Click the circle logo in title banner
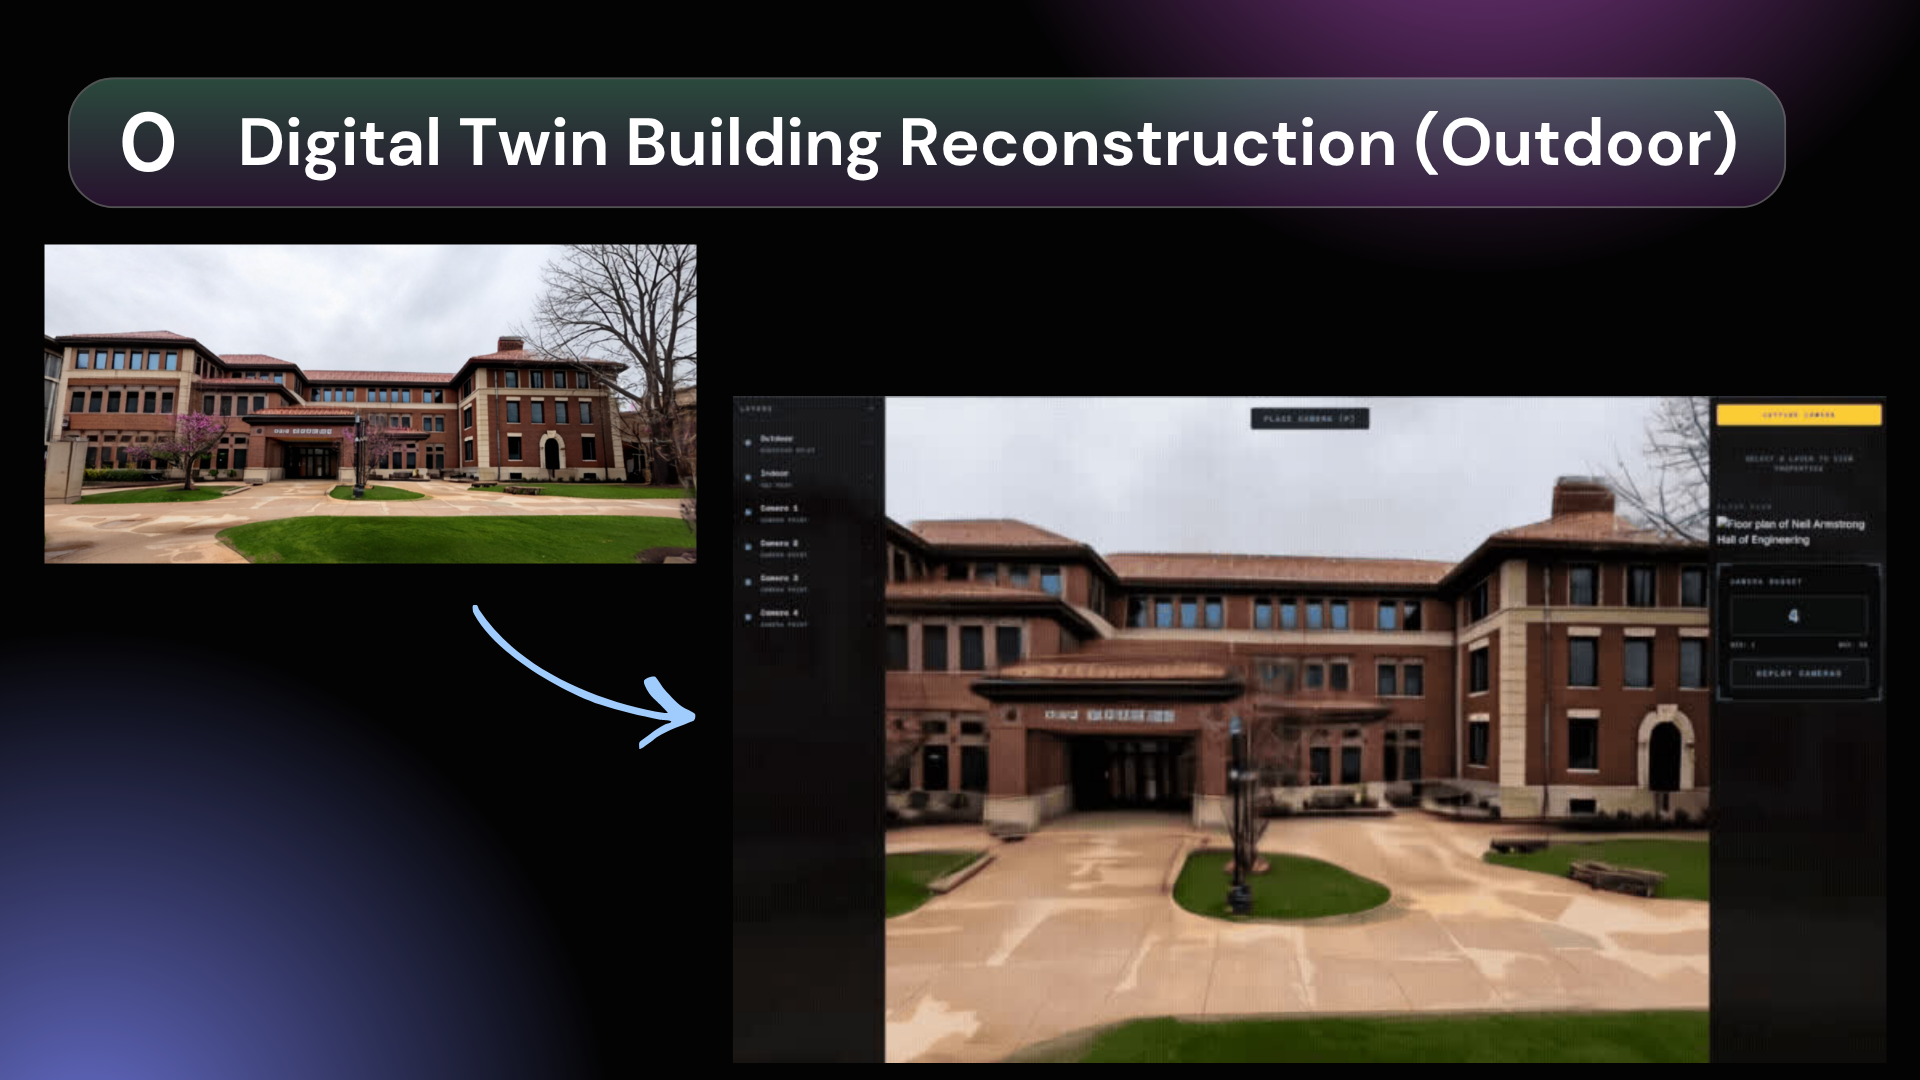1920x1080 pixels. coord(148,142)
